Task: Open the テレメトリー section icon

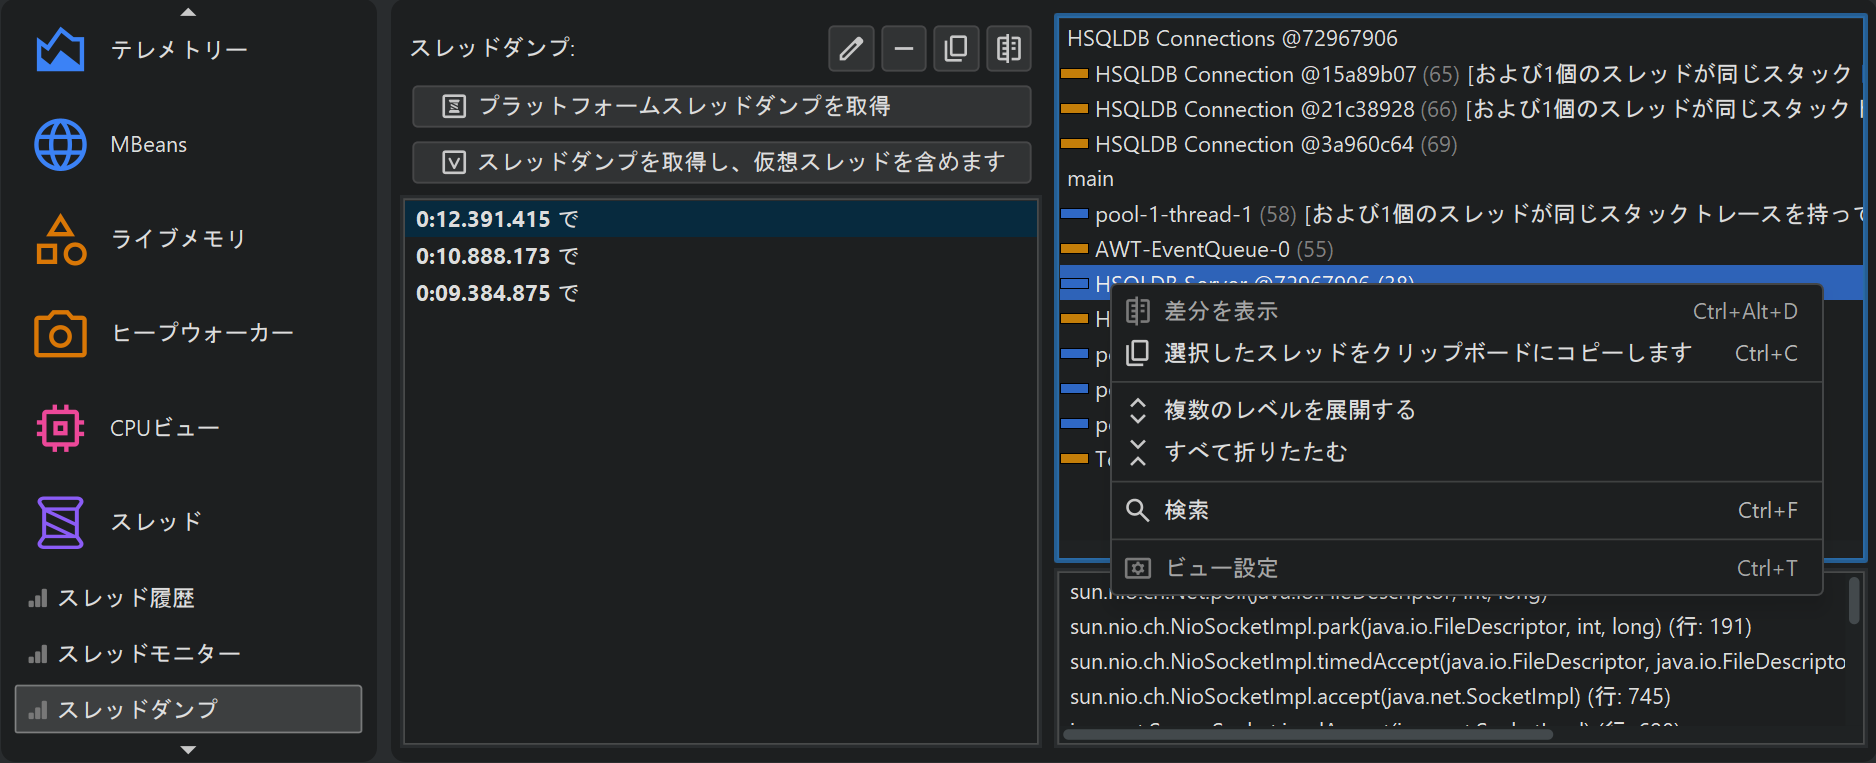Action: pyautogui.click(x=60, y=50)
